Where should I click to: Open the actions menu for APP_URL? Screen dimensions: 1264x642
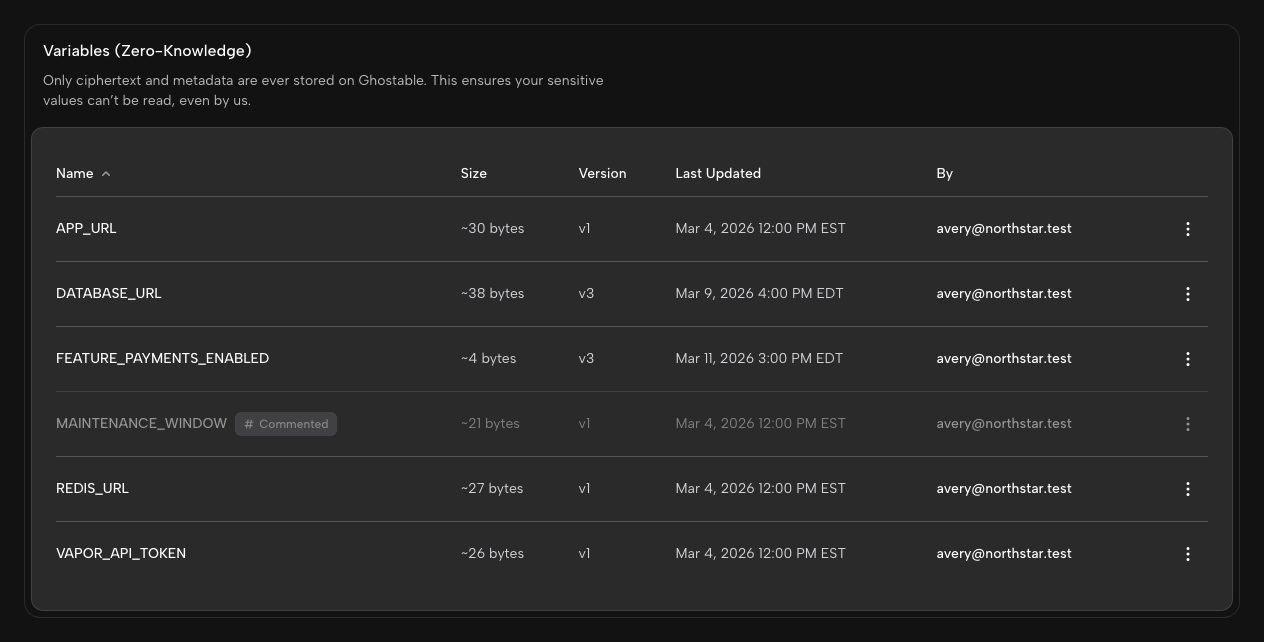[1187, 228]
